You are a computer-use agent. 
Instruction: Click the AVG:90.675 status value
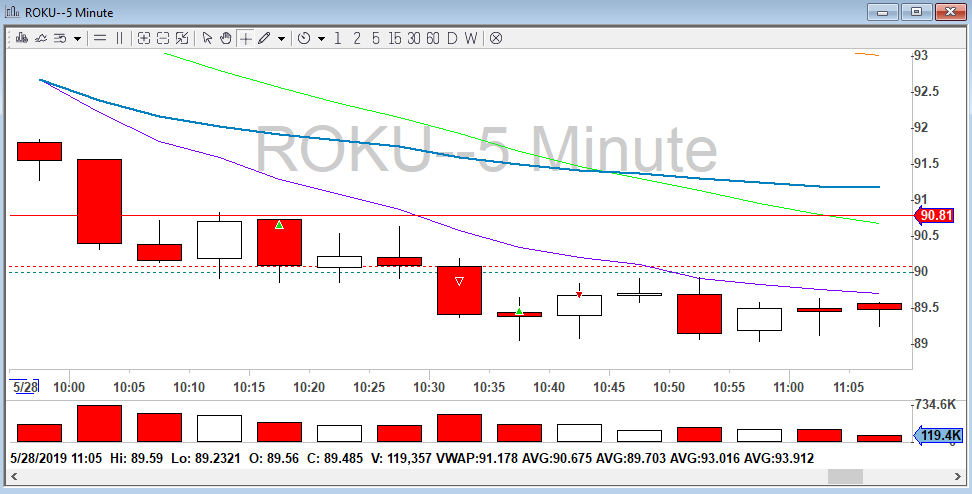556,459
